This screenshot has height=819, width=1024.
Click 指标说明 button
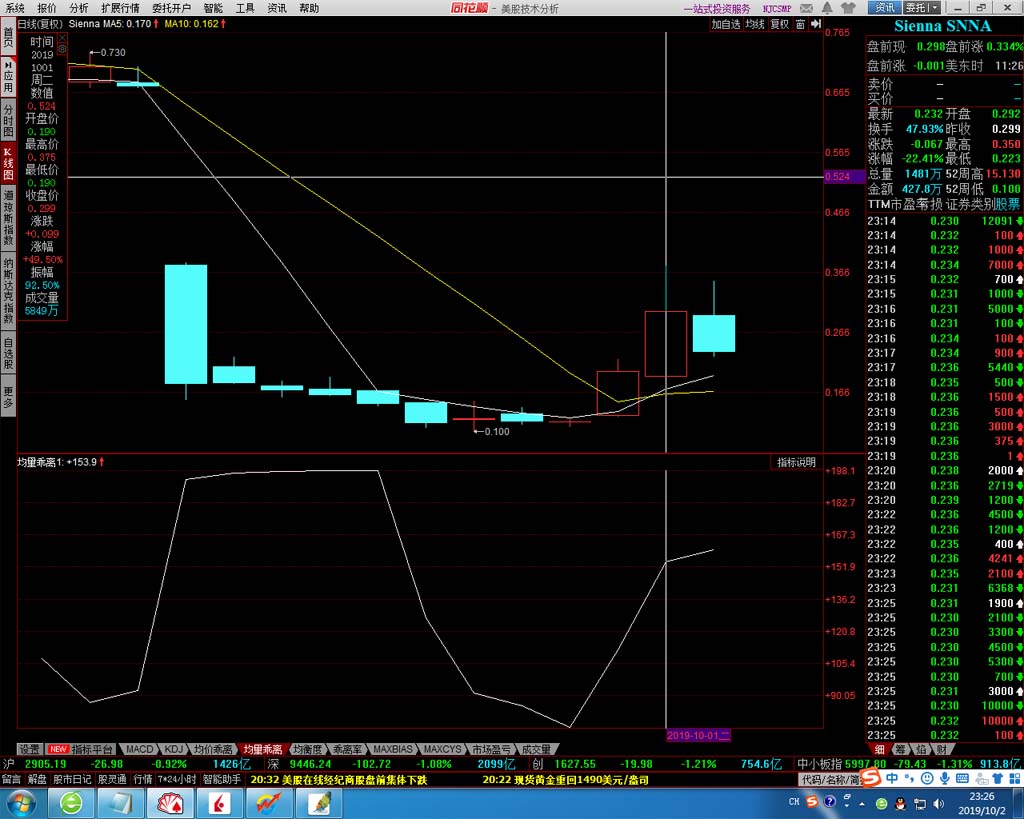[x=796, y=462]
